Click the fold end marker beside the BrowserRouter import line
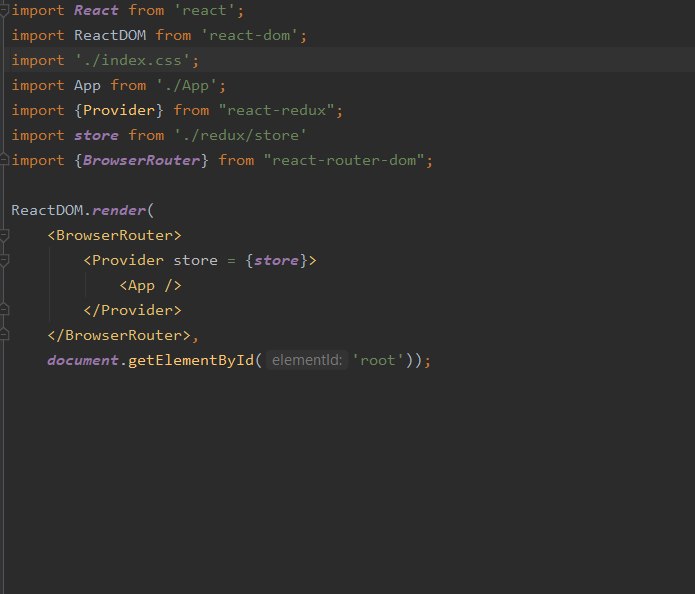Image resolution: width=695 pixels, height=594 pixels. [4, 160]
